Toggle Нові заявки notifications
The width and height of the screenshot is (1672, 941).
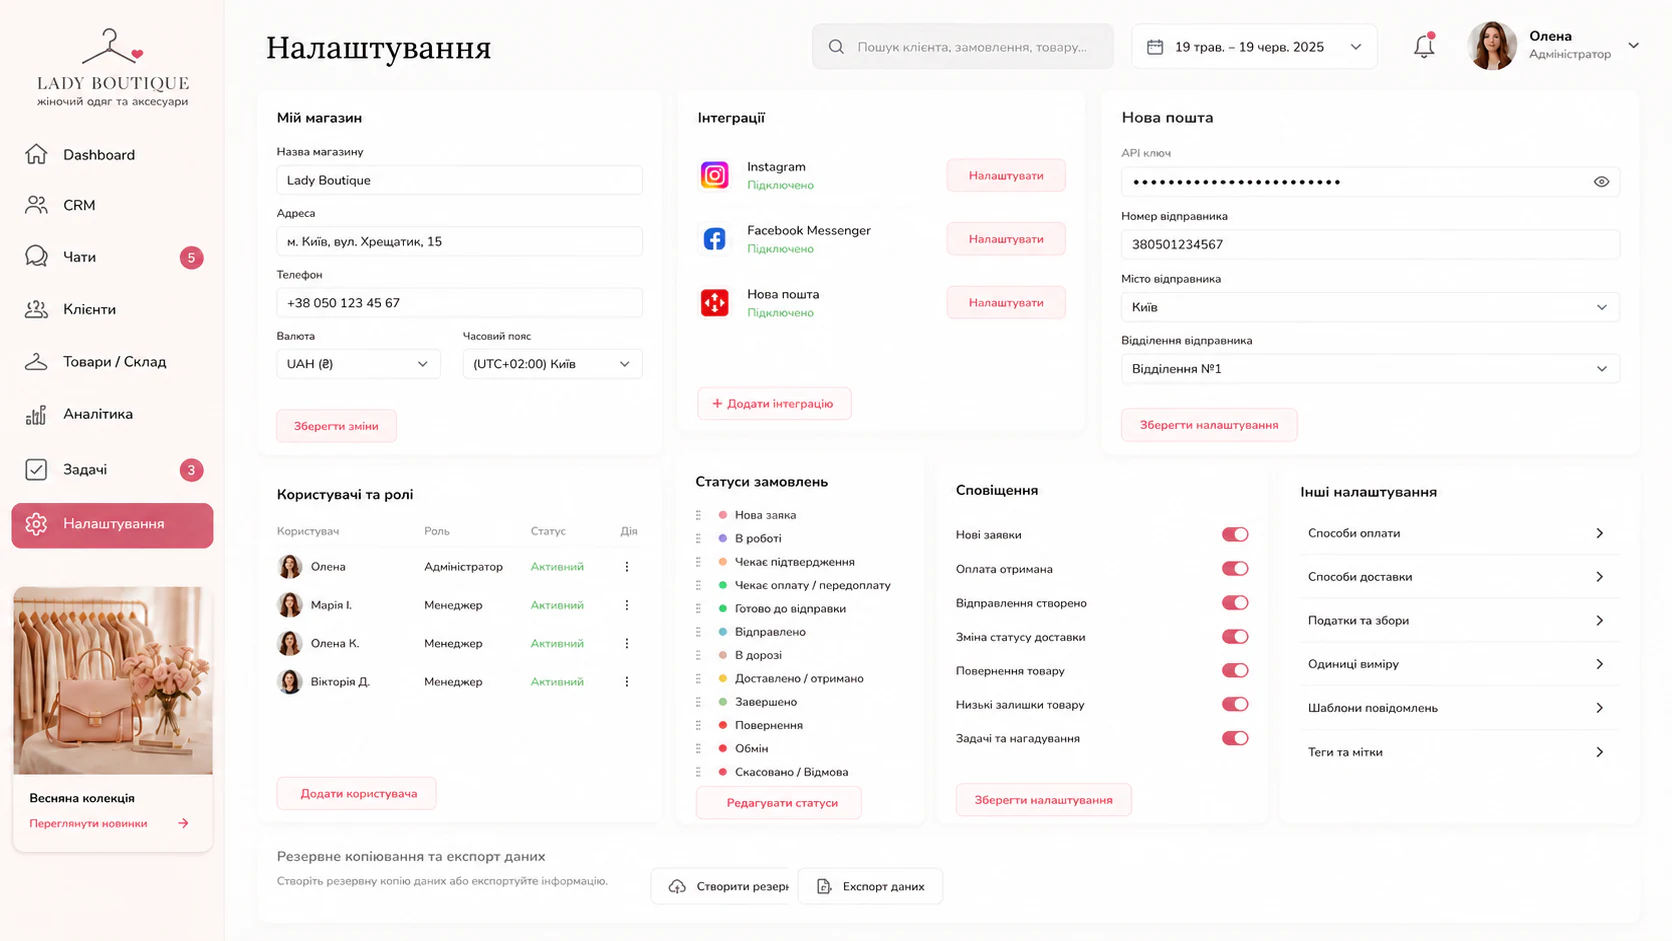pos(1235,535)
